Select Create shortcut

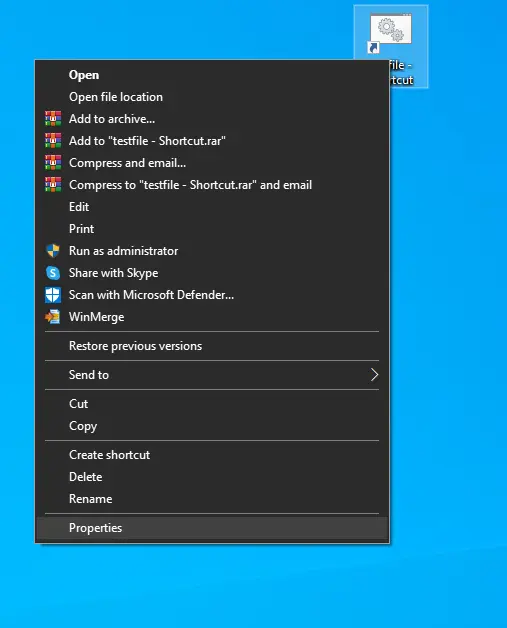point(212,455)
